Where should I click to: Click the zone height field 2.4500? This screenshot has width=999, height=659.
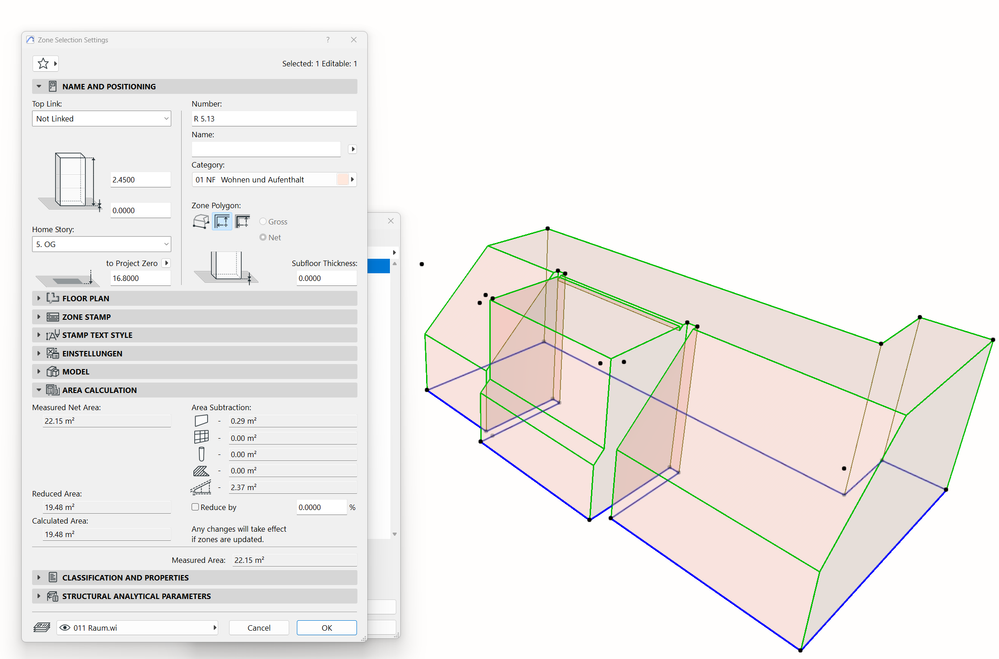pyautogui.click(x=140, y=180)
